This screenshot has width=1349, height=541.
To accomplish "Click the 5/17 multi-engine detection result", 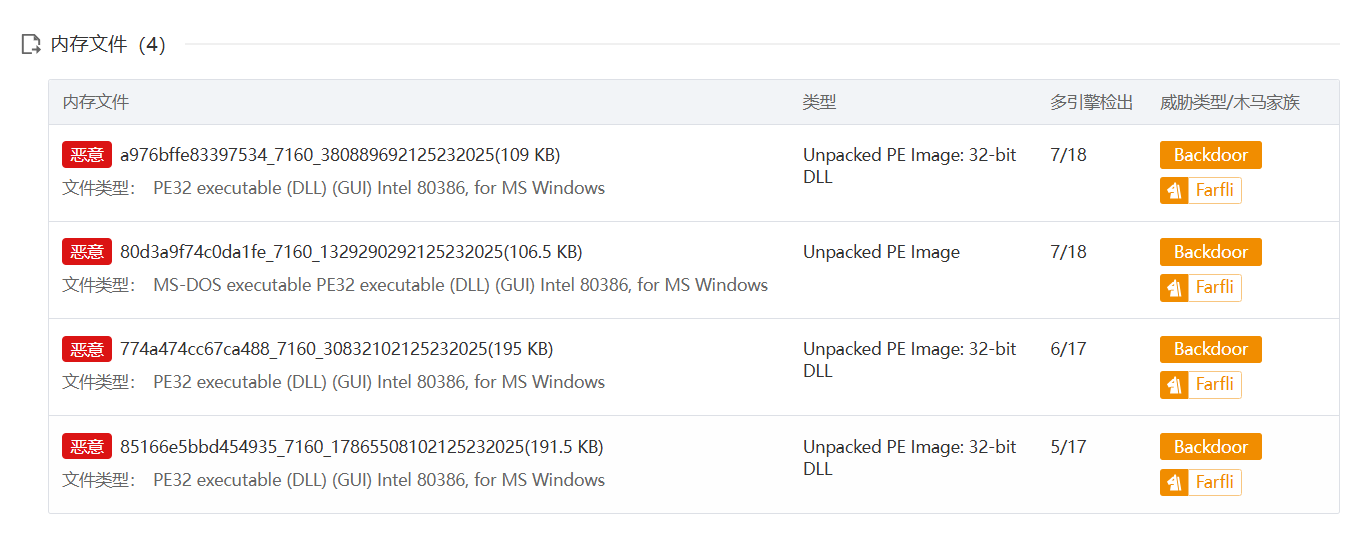I will click(1068, 447).
